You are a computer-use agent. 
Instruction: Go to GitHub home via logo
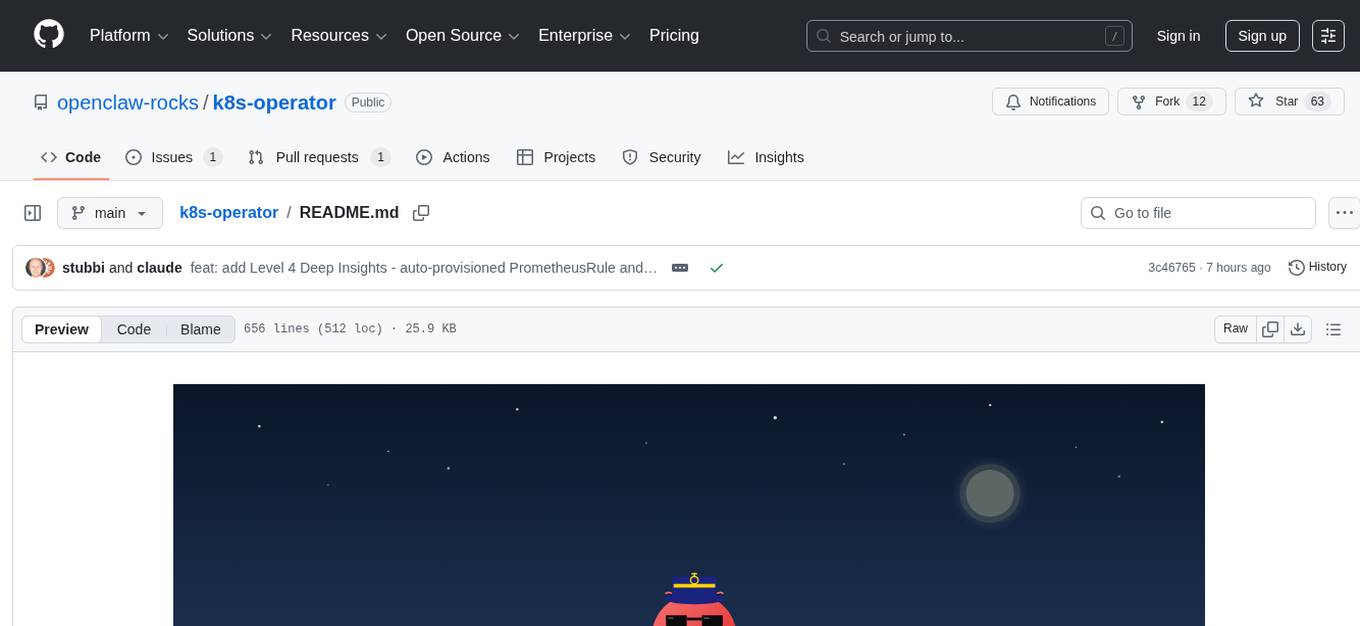coord(48,35)
